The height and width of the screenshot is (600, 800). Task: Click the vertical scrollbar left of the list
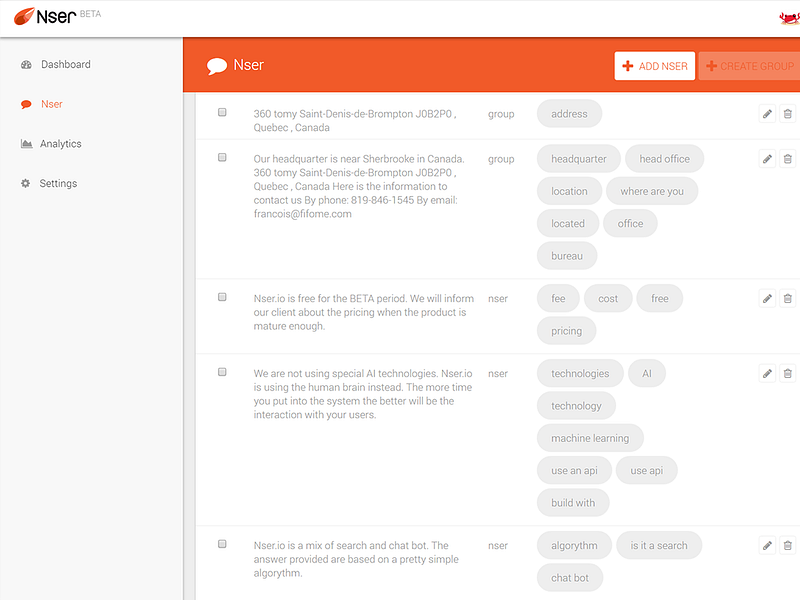[x=189, y=347]
